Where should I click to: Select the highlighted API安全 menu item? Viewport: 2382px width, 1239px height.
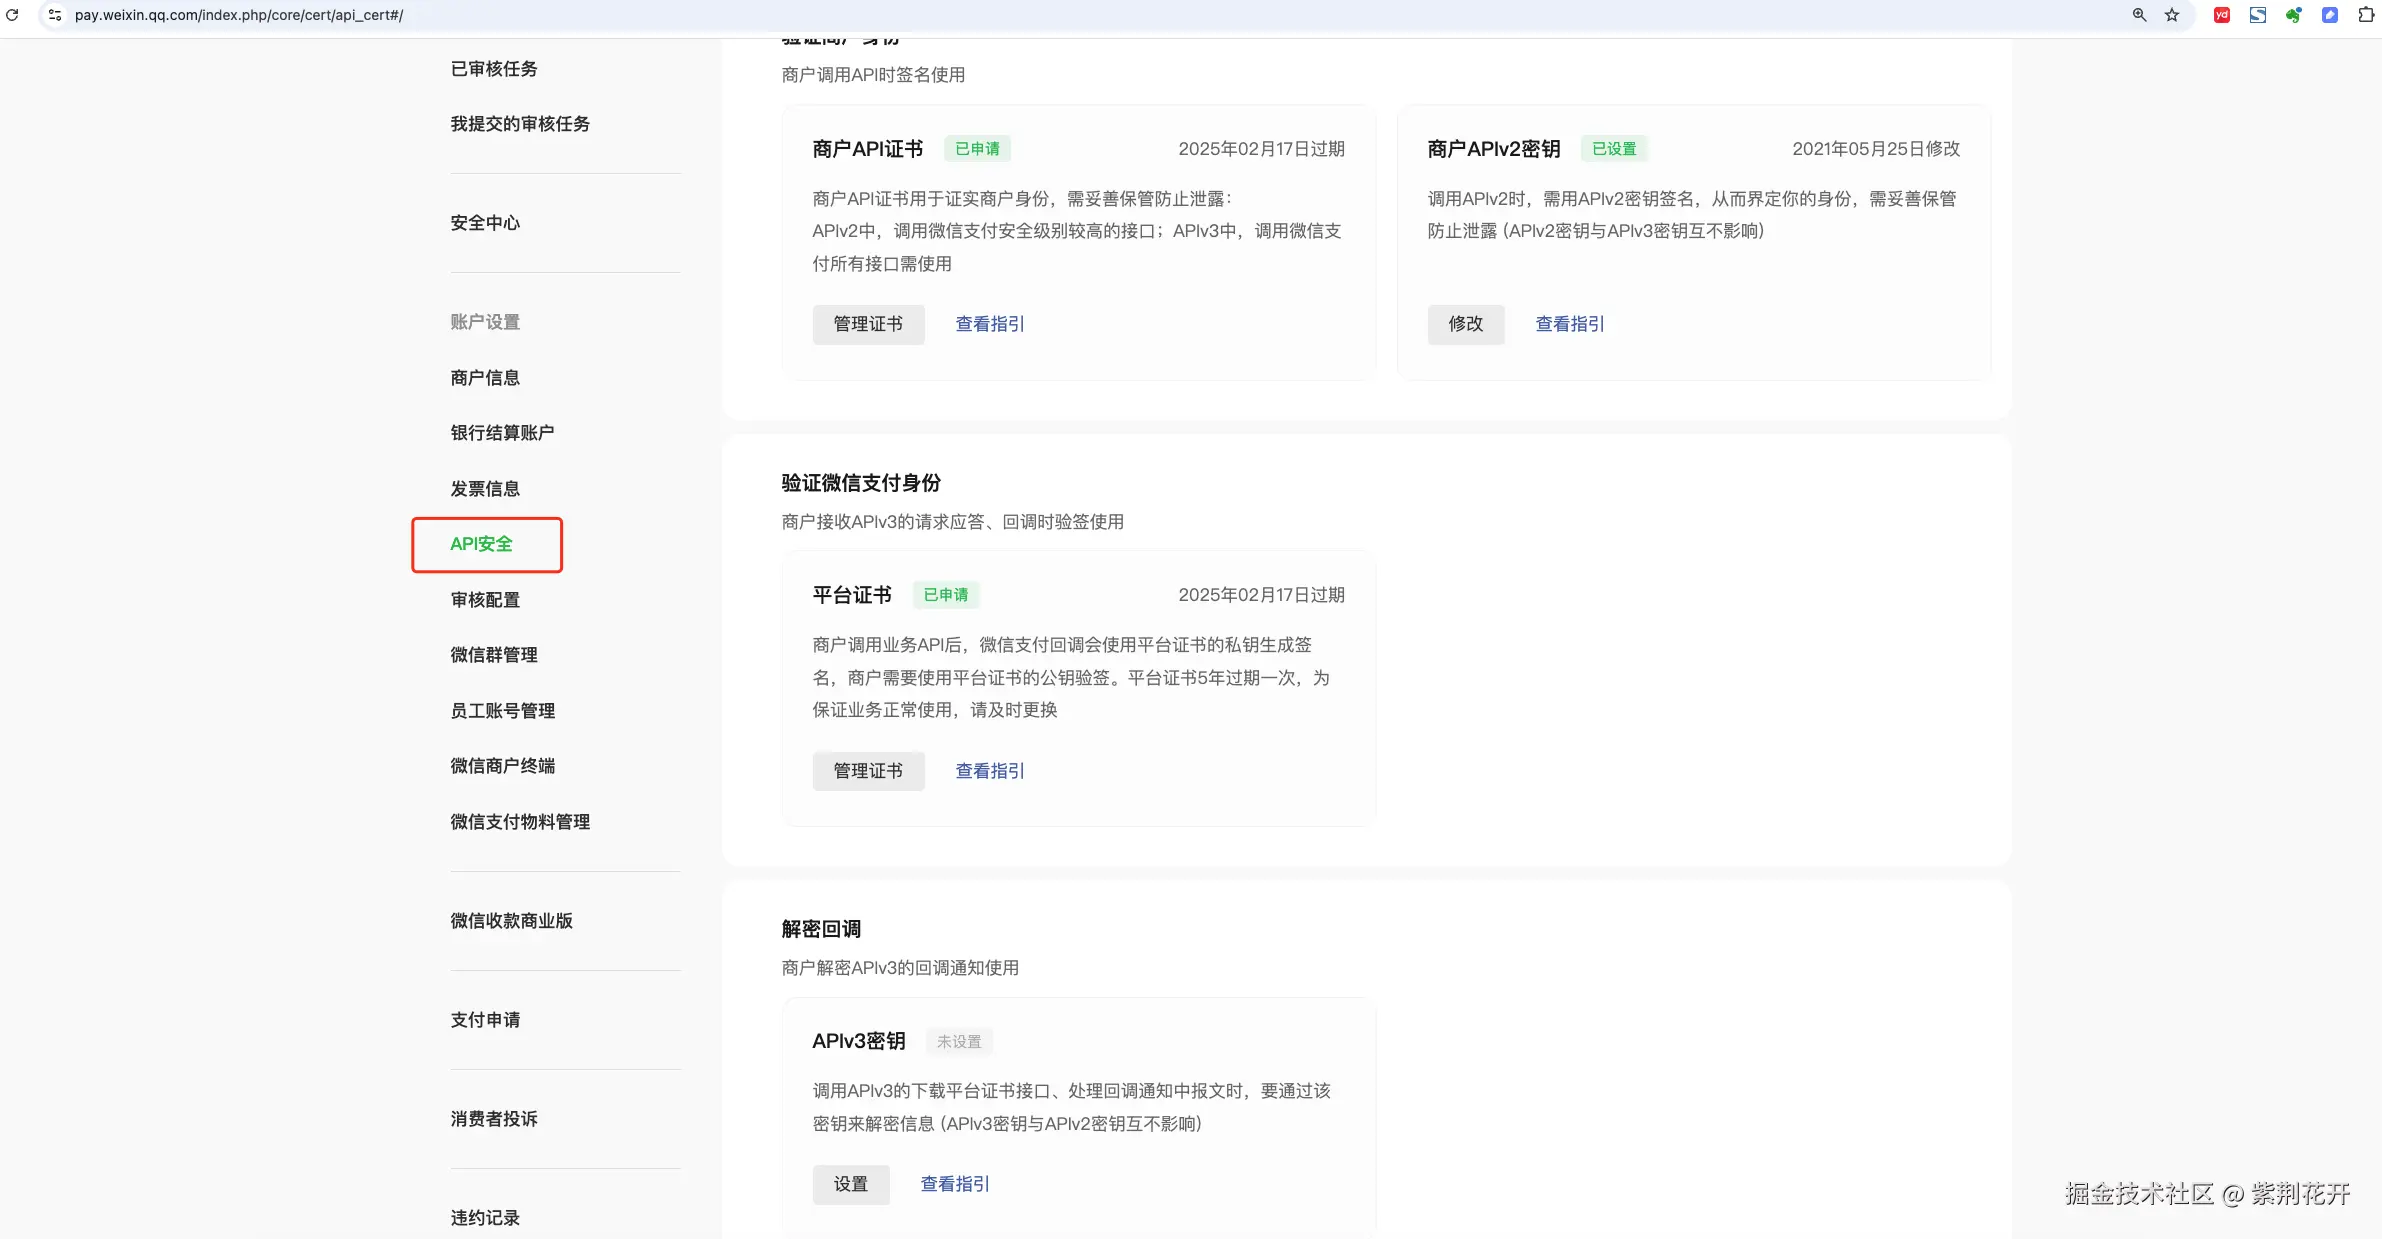click(x=481, y=544)
